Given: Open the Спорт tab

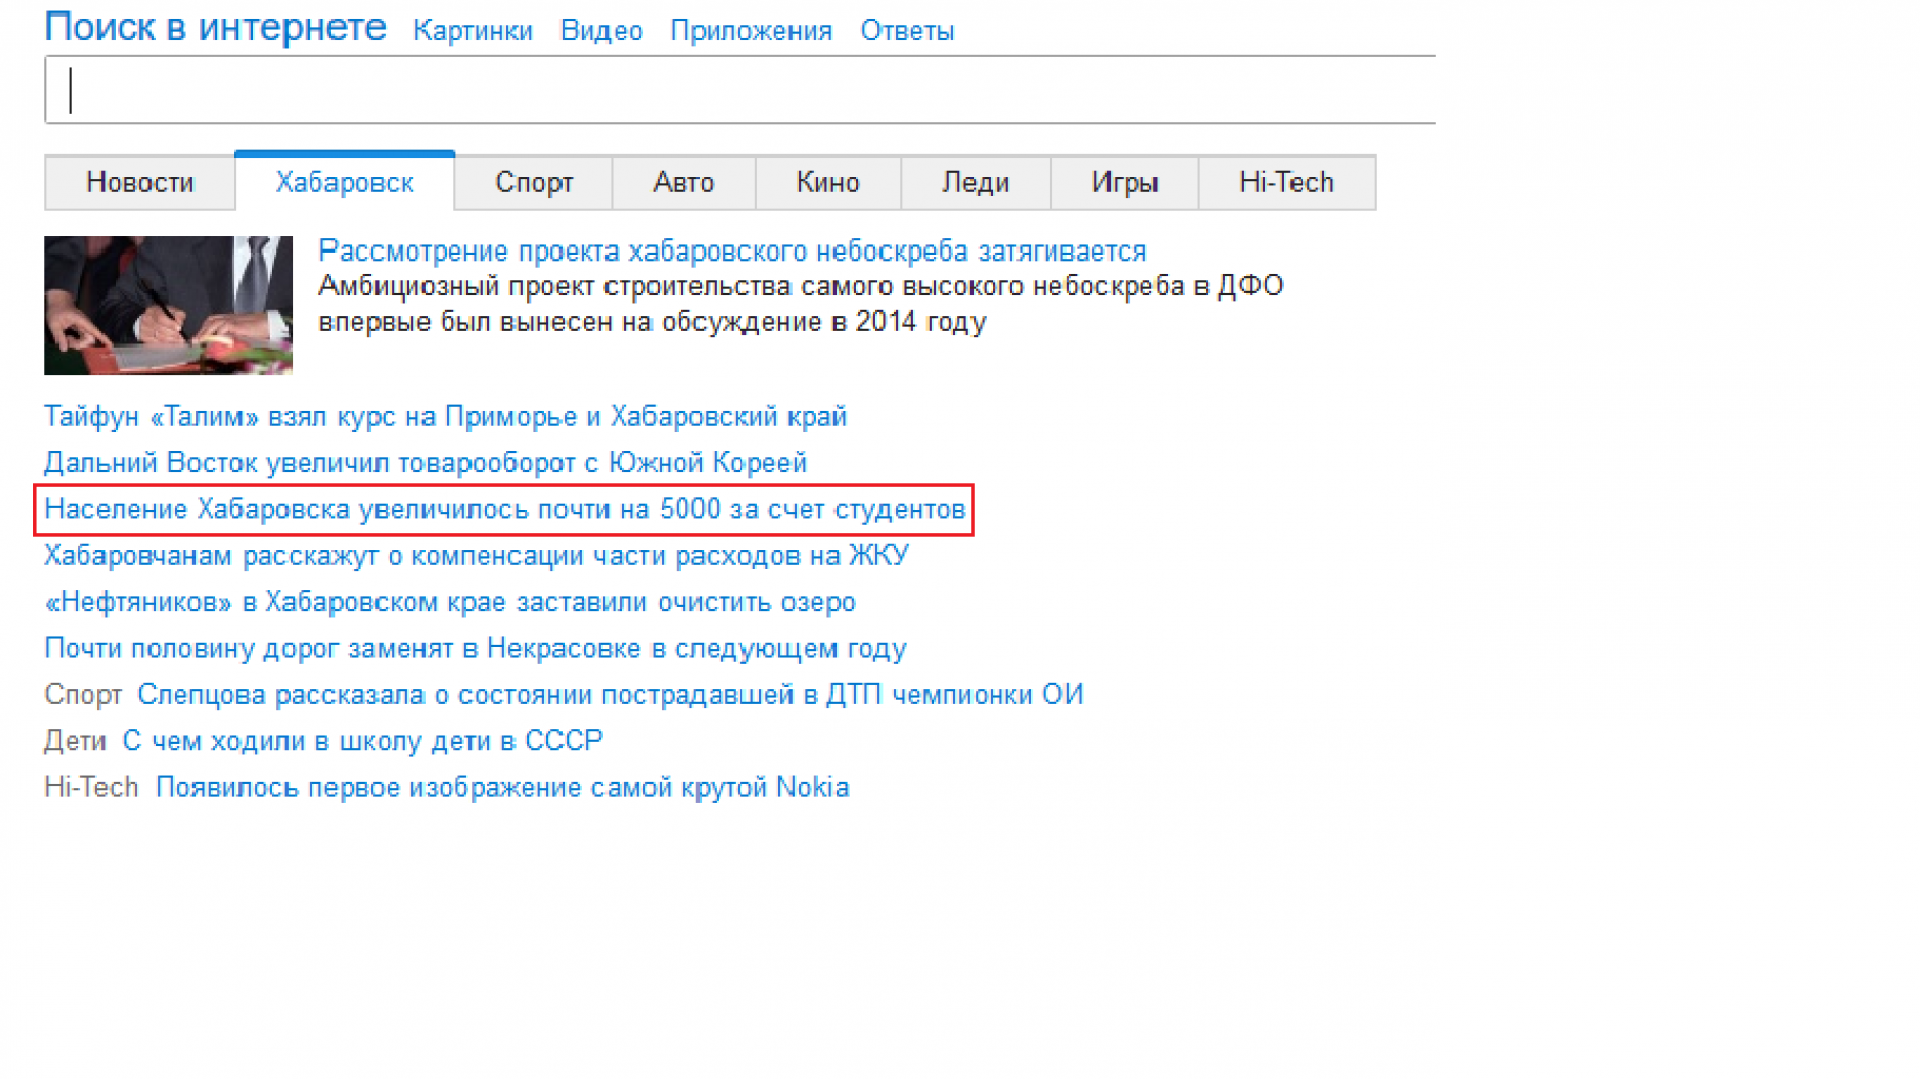Looking at the screenshot, I should coord(533,182).
